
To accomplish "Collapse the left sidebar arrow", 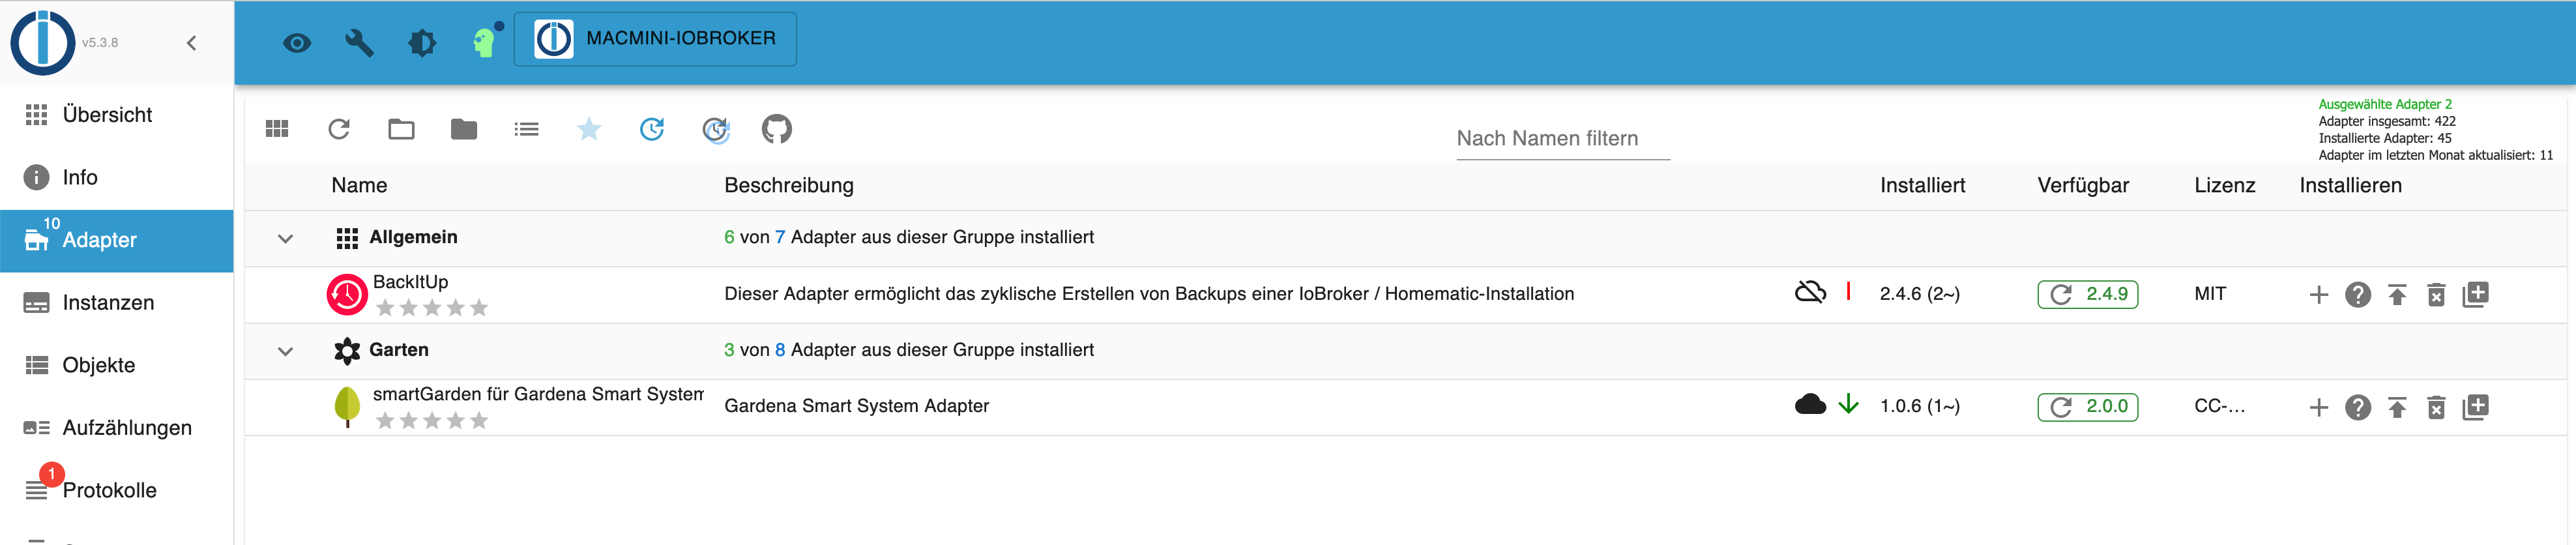I will (191, 42).
